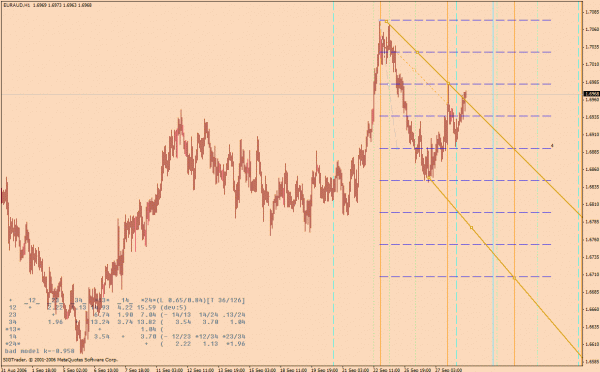
Task: Click the 'bad model k=-0.958' text
Action: 39,351
